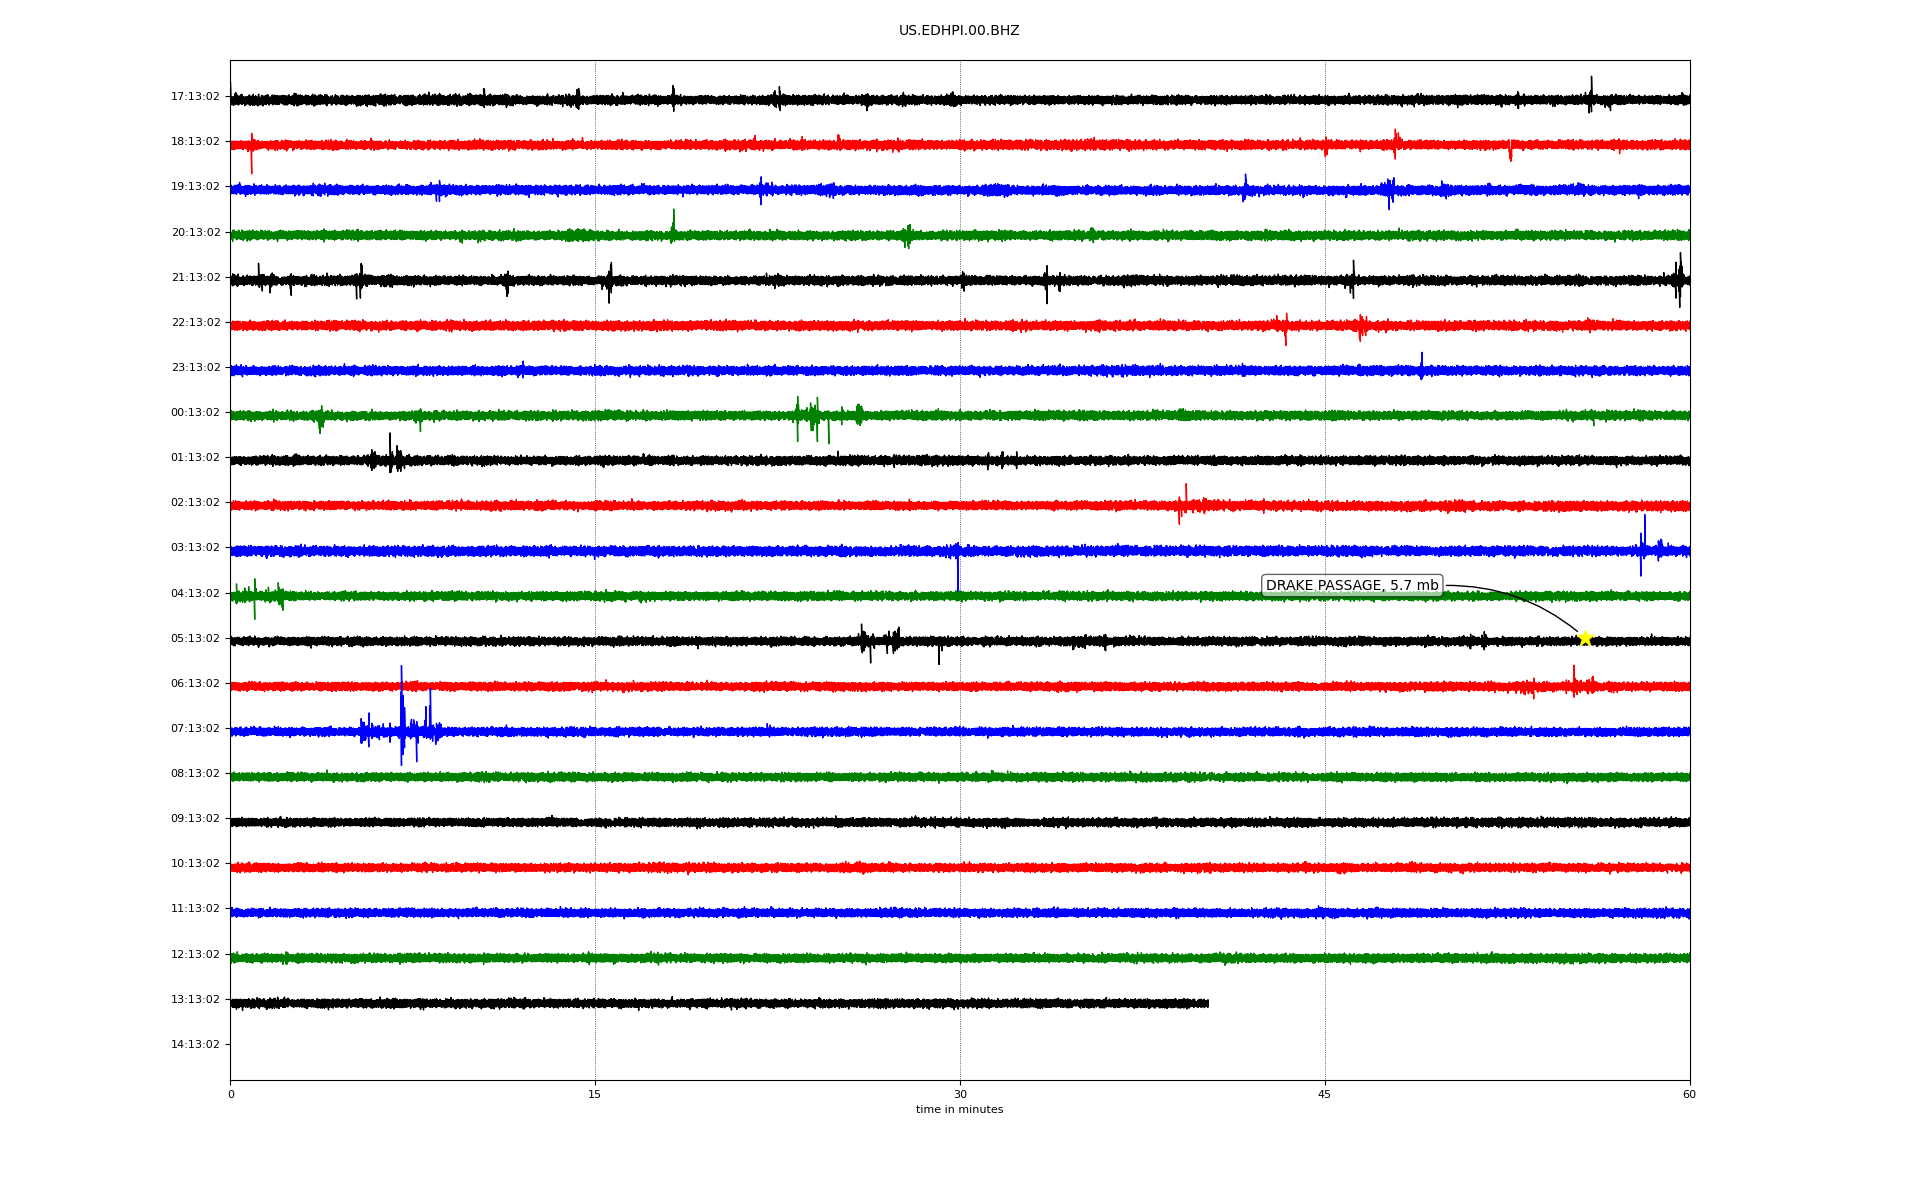Click the 12:13:02 time label
The image size is (1920, 1200).
pyautogui.click(x=195, y=955)
